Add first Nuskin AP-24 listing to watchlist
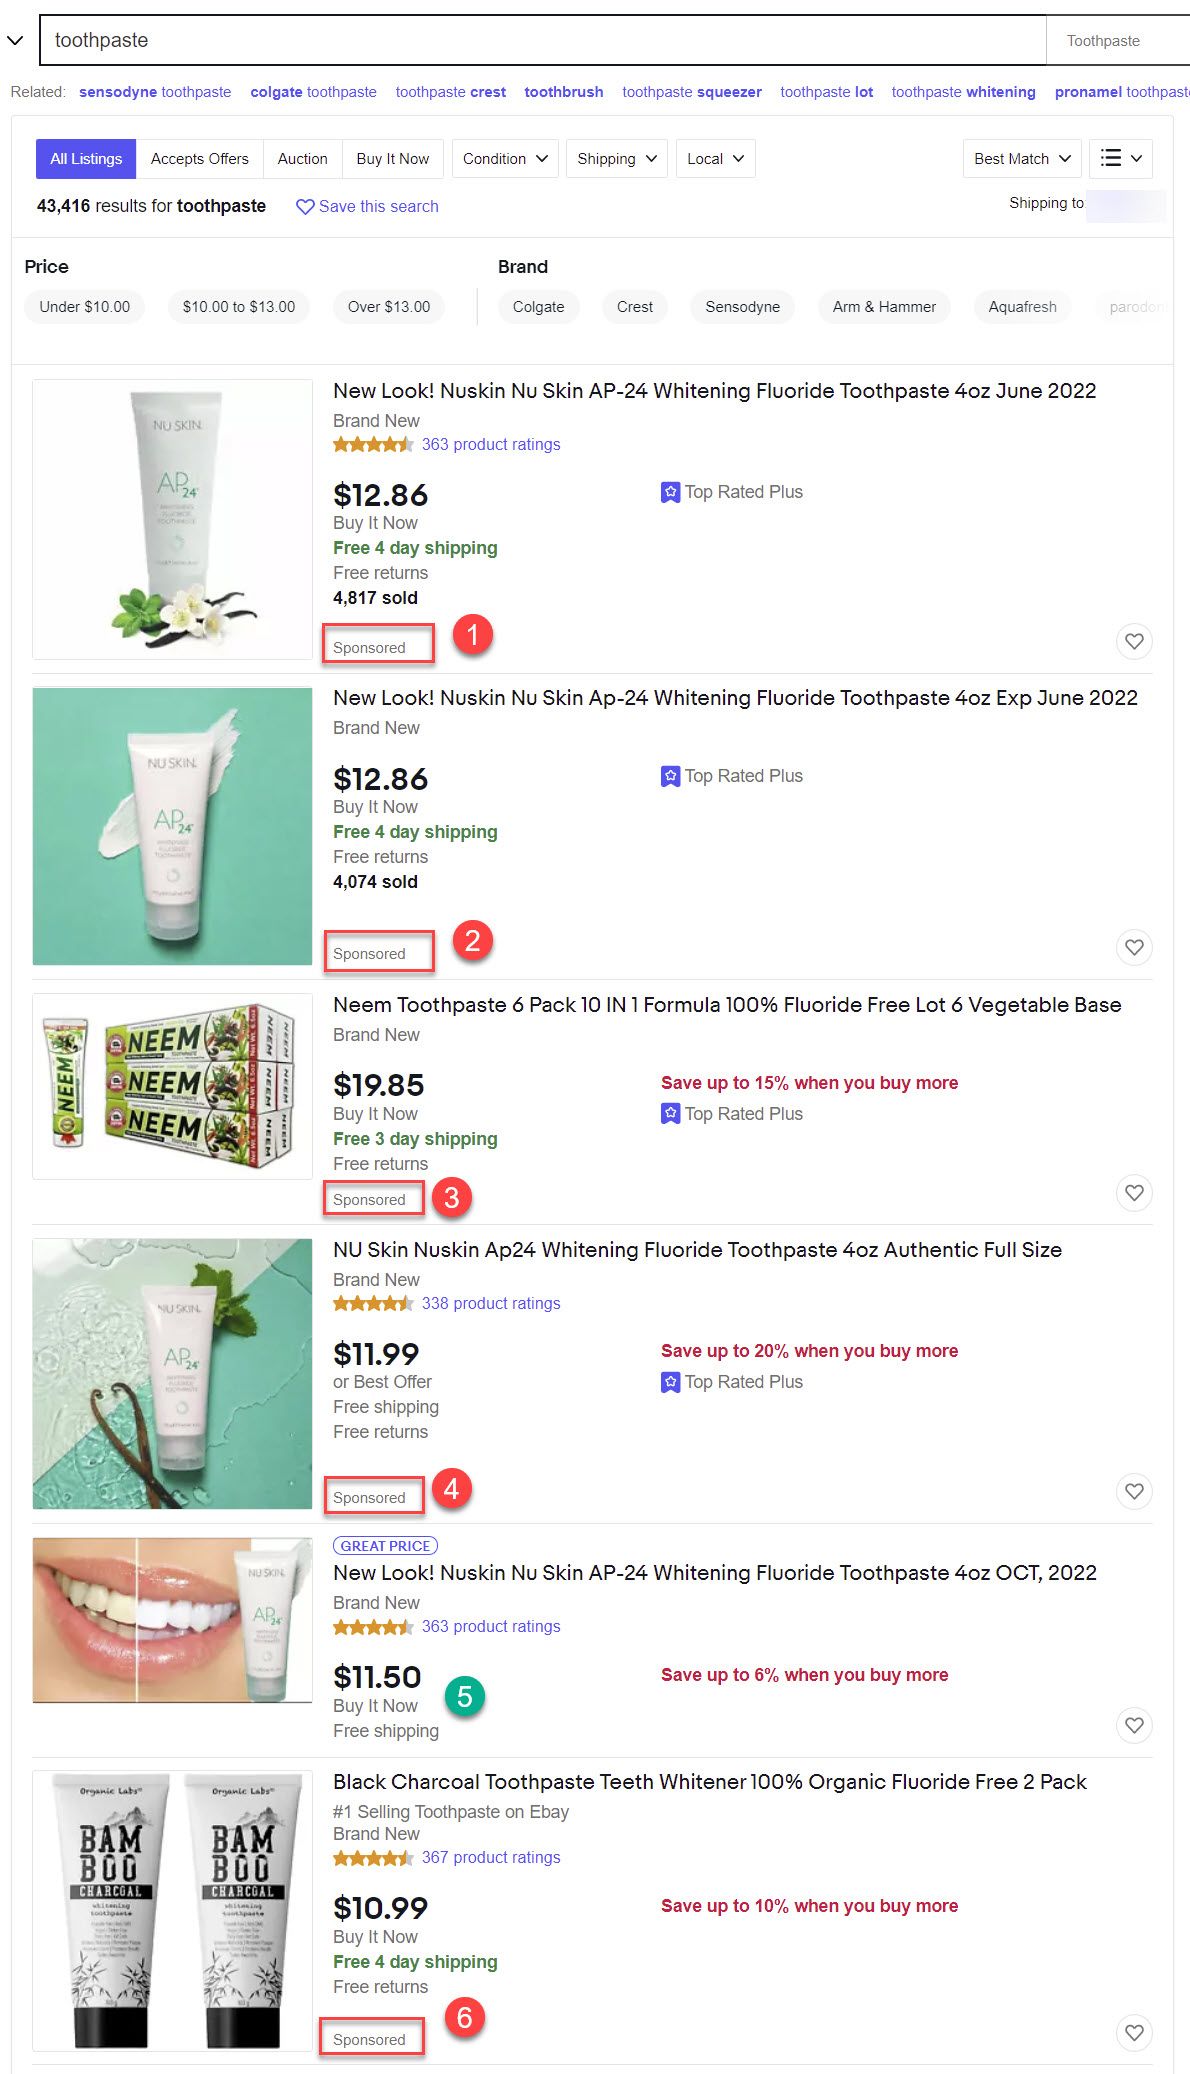This screenshot has width=1190, height=2074. pyautogui.click(x=1134, y=641)
